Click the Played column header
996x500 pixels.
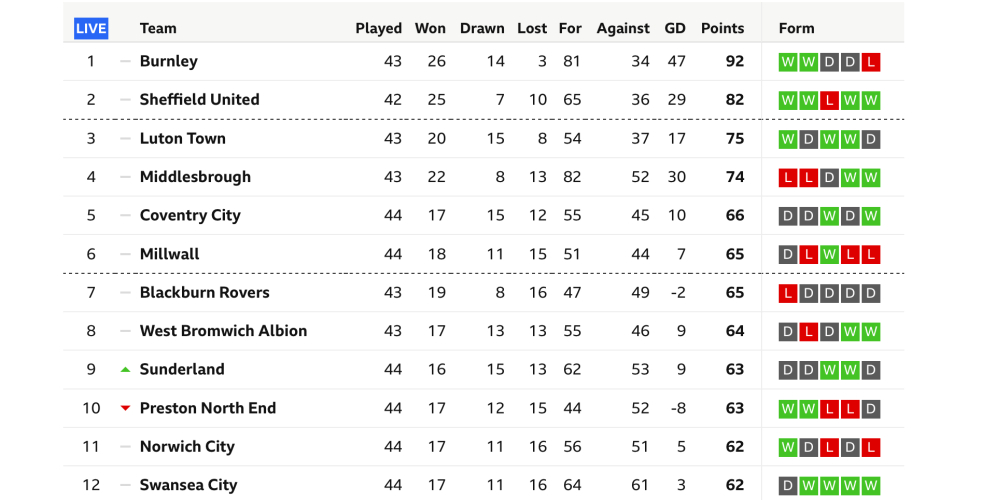point(378,28)
